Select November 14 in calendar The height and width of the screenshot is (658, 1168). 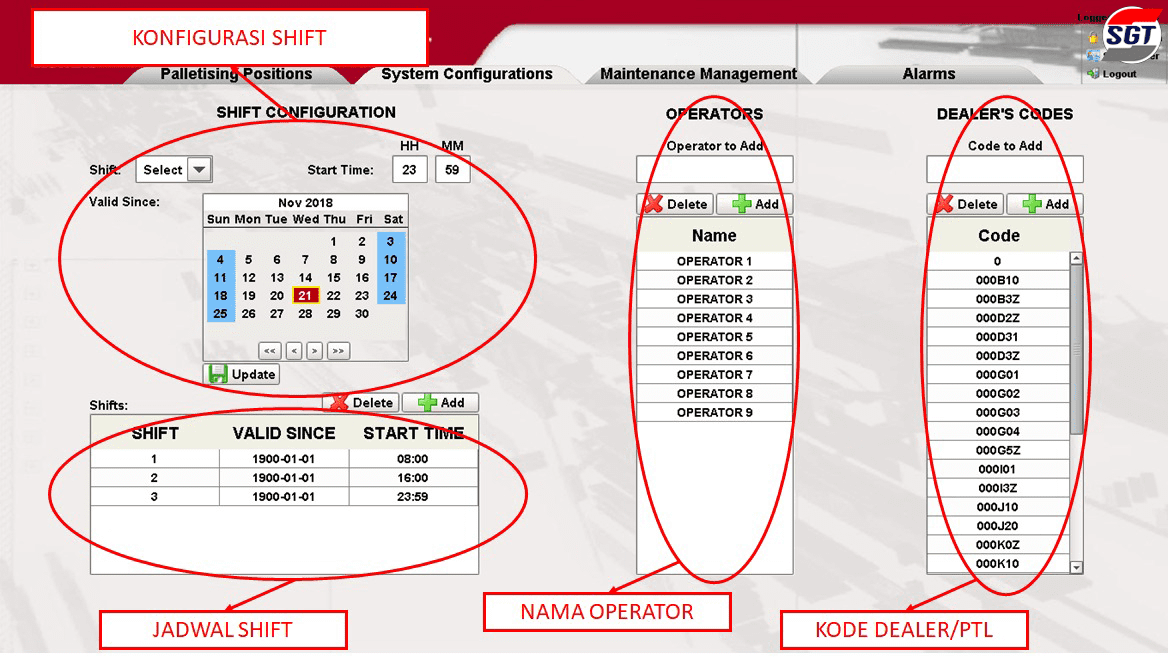305,277
